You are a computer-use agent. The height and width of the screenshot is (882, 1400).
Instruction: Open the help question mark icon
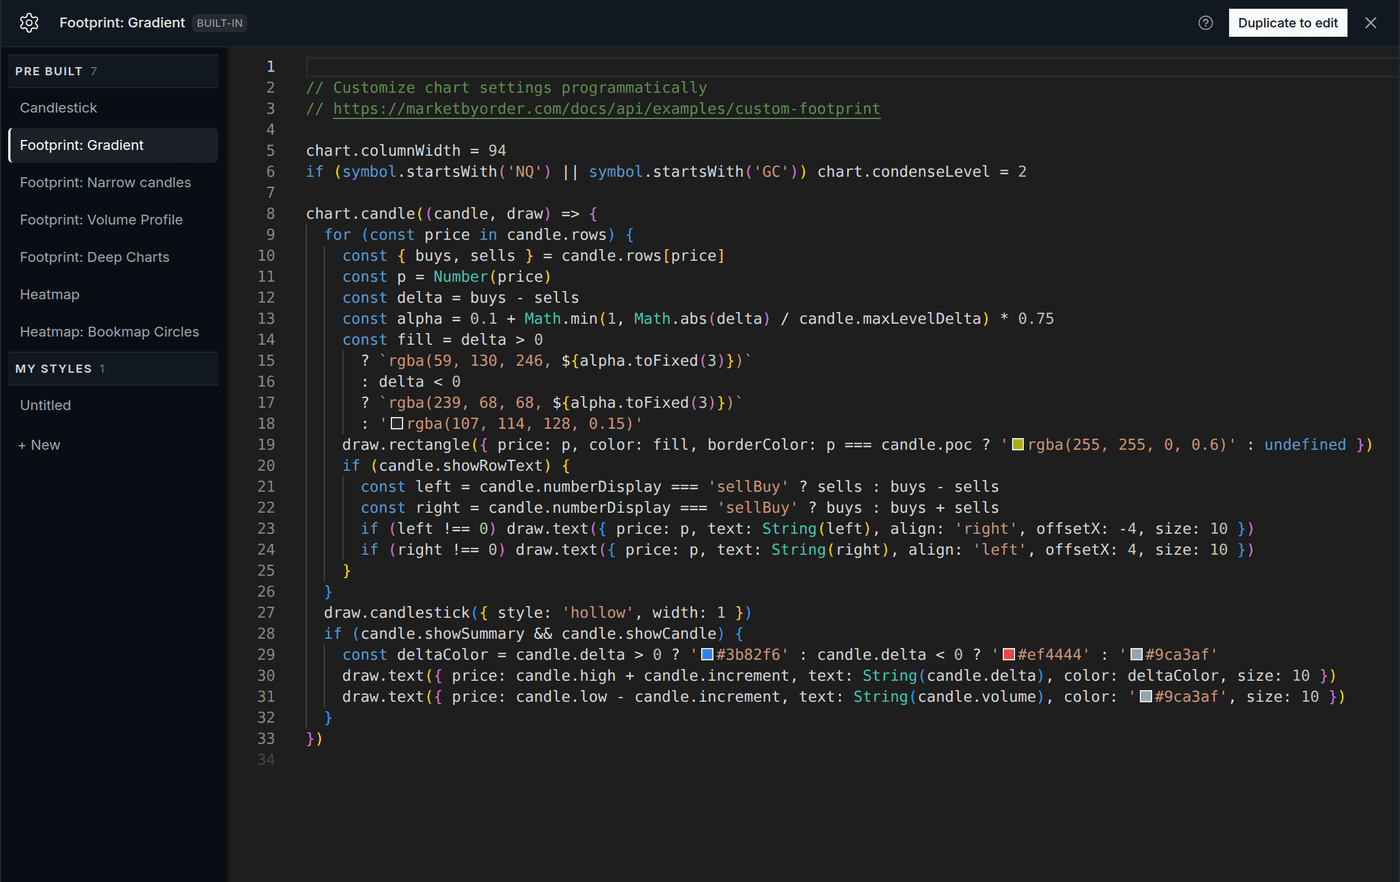(1206, 23)
